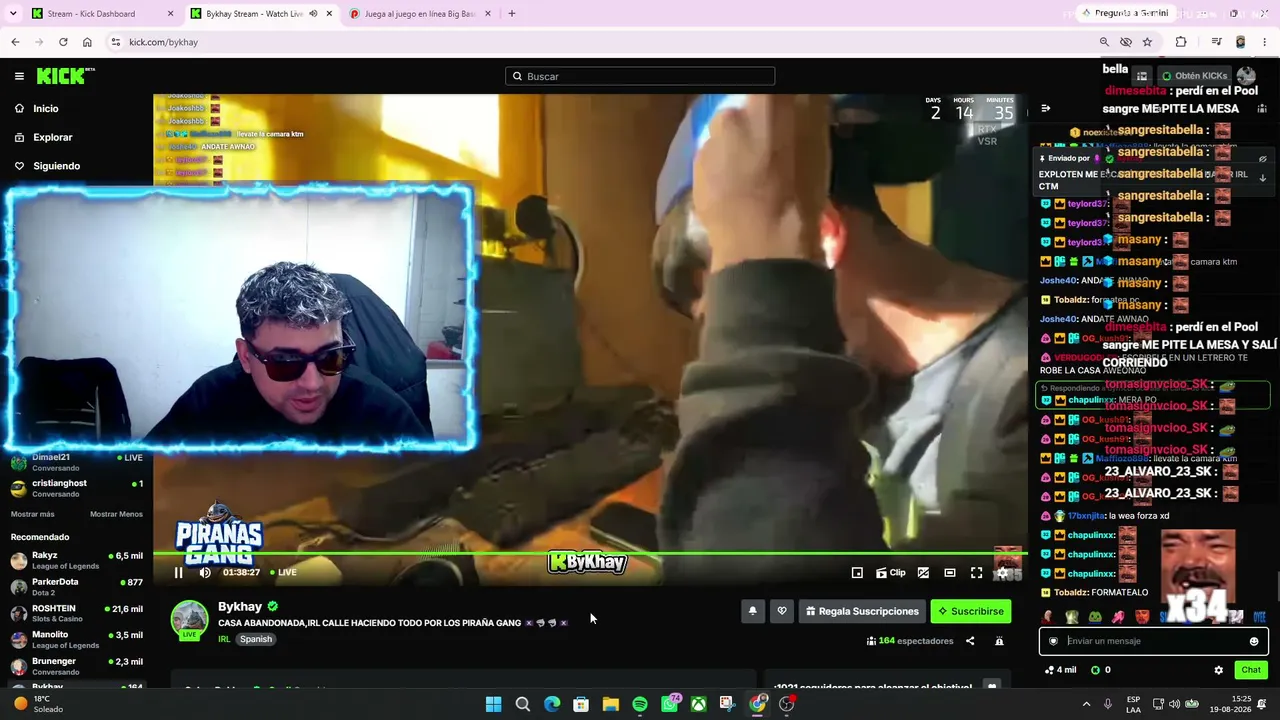Open WhatsApp from the taskbar
1280x720 pixels.
(x=670, y=704)
